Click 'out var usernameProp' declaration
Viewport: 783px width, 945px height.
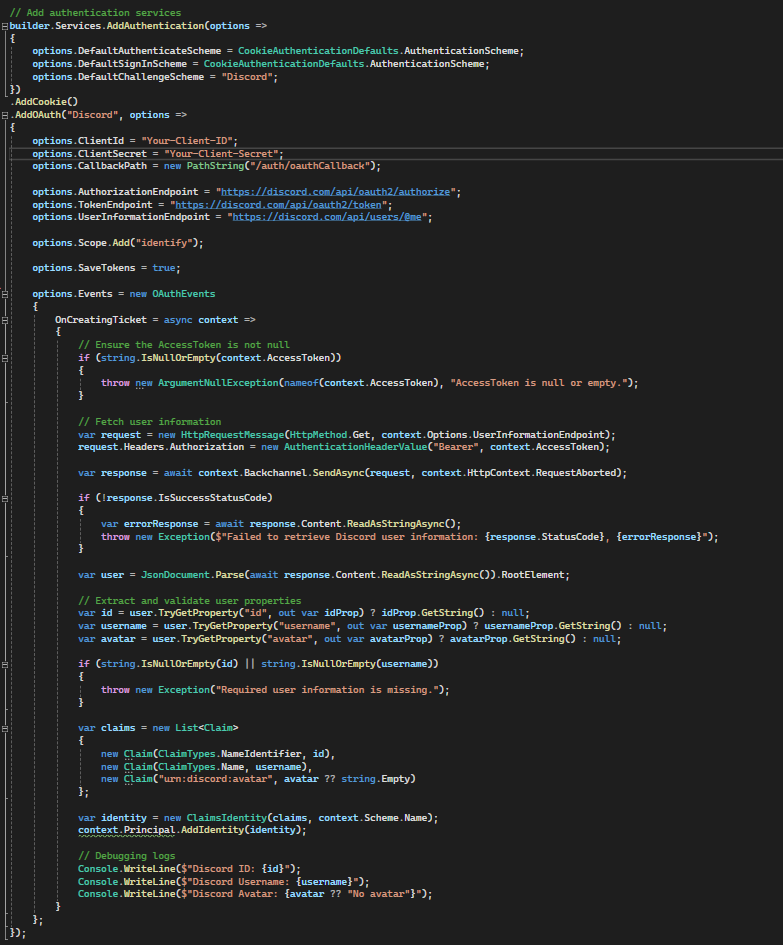click(x=404, y=626)
